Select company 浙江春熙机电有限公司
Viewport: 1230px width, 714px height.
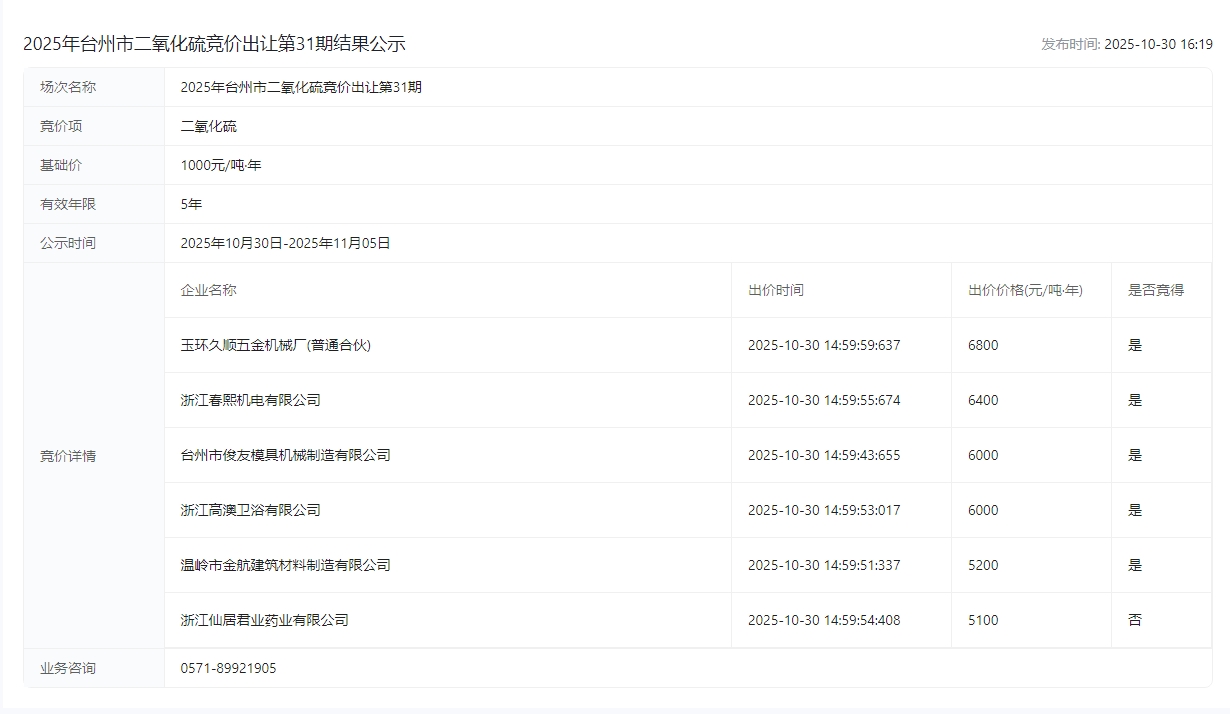(250, 400)
